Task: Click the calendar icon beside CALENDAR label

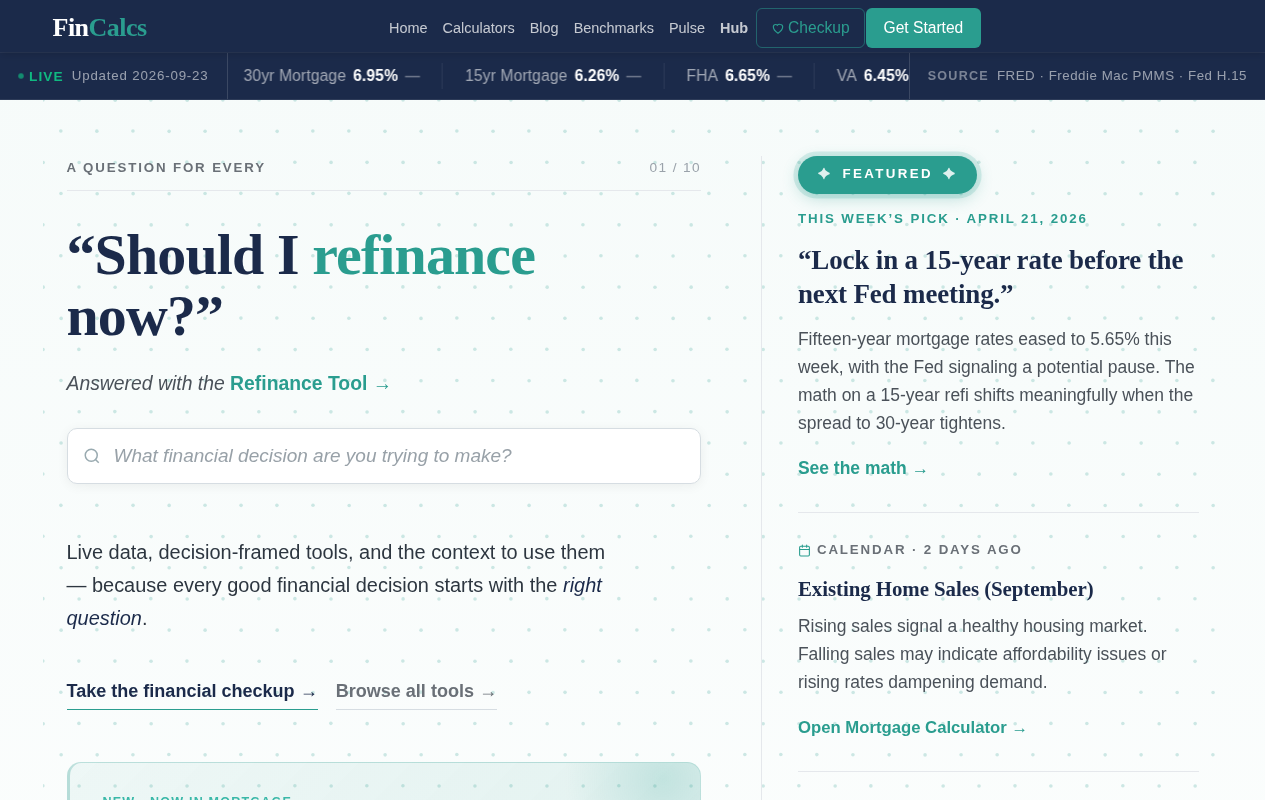Action: click(x=804, y=550)
